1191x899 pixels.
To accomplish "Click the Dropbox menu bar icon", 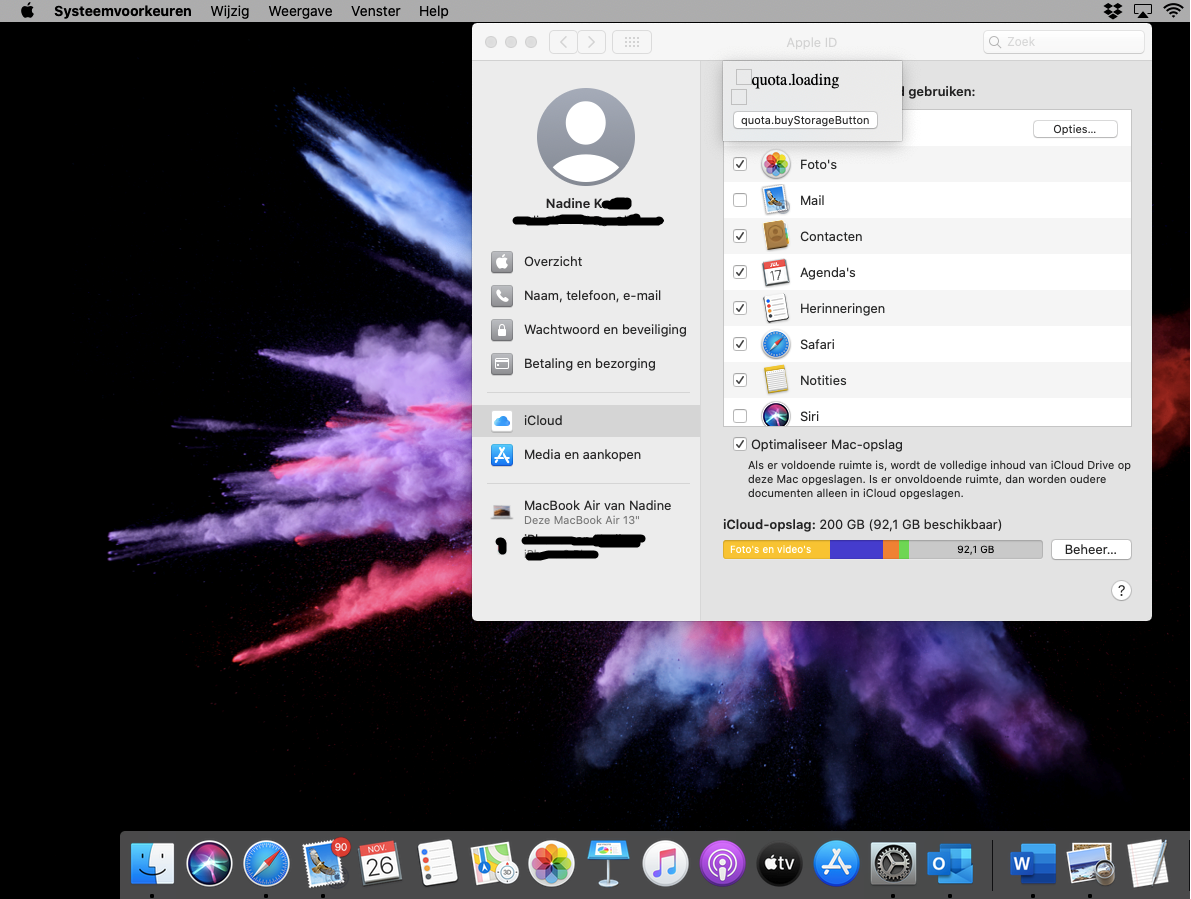I will click(x=1112, y=11).
